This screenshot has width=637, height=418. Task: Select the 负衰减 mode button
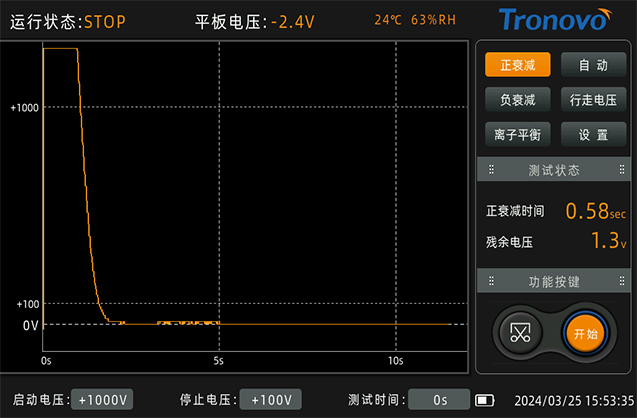[x=518, y=100]
